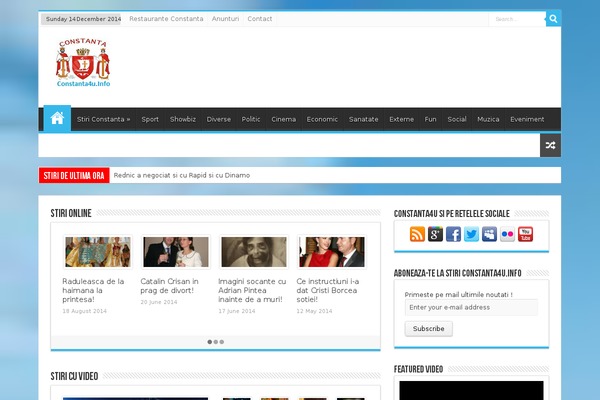This screenshot has height=400, width=600.
Task: Open the Raduleasca article thumbnail
Action: 98,252
